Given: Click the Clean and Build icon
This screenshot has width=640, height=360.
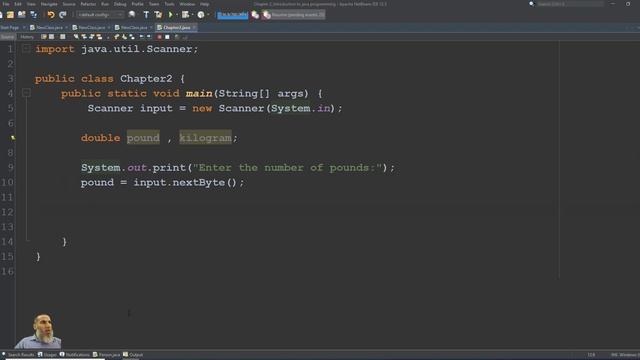Looking at the screenshot, I should (158, 15).
